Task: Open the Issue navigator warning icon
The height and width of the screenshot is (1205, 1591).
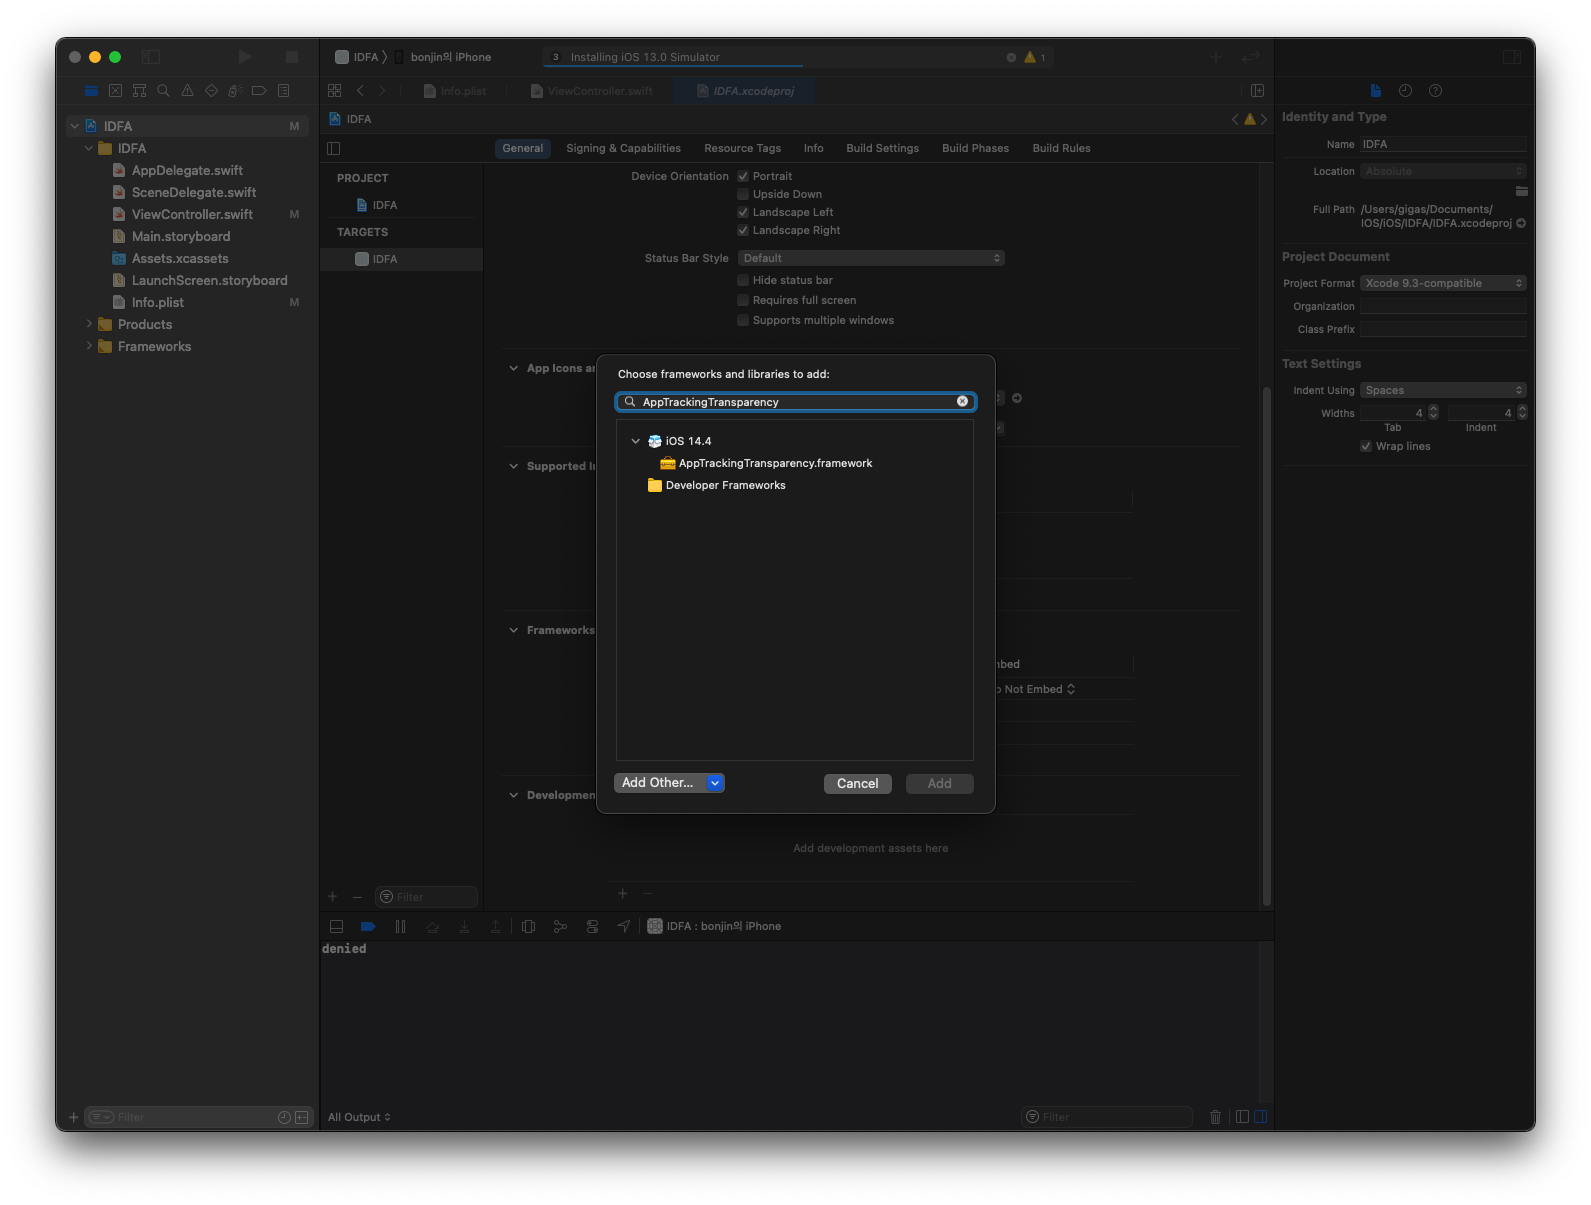Action: (187, 91)
